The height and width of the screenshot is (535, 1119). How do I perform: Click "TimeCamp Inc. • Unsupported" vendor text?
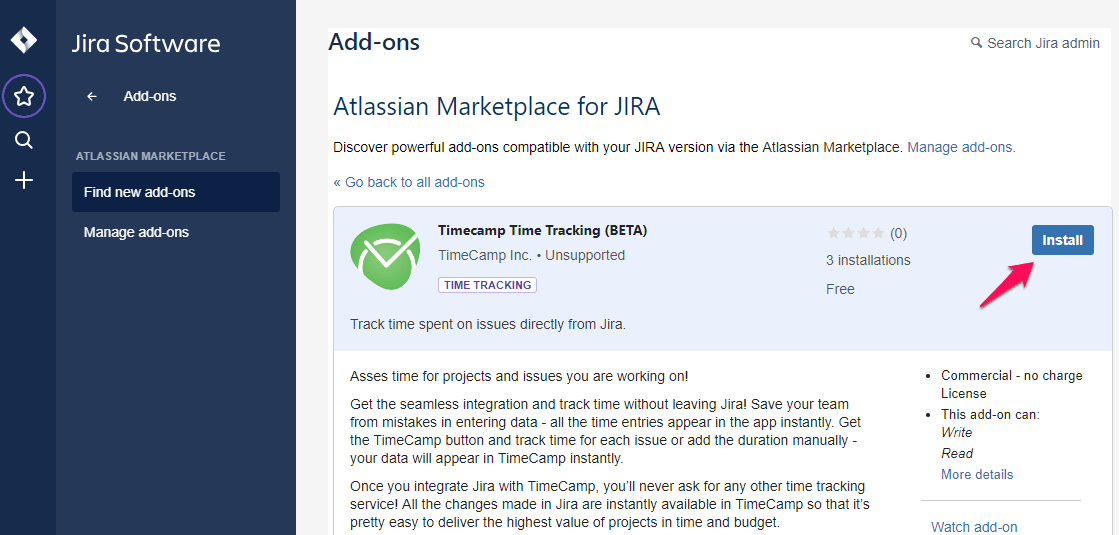point(532,255)
